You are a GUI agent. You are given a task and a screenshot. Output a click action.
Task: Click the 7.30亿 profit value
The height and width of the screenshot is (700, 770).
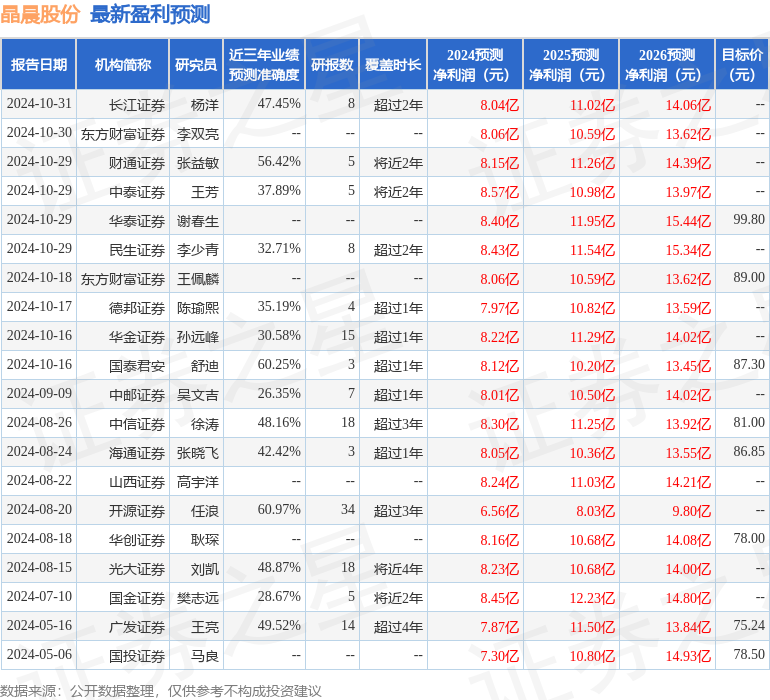[x=499, y=655]
